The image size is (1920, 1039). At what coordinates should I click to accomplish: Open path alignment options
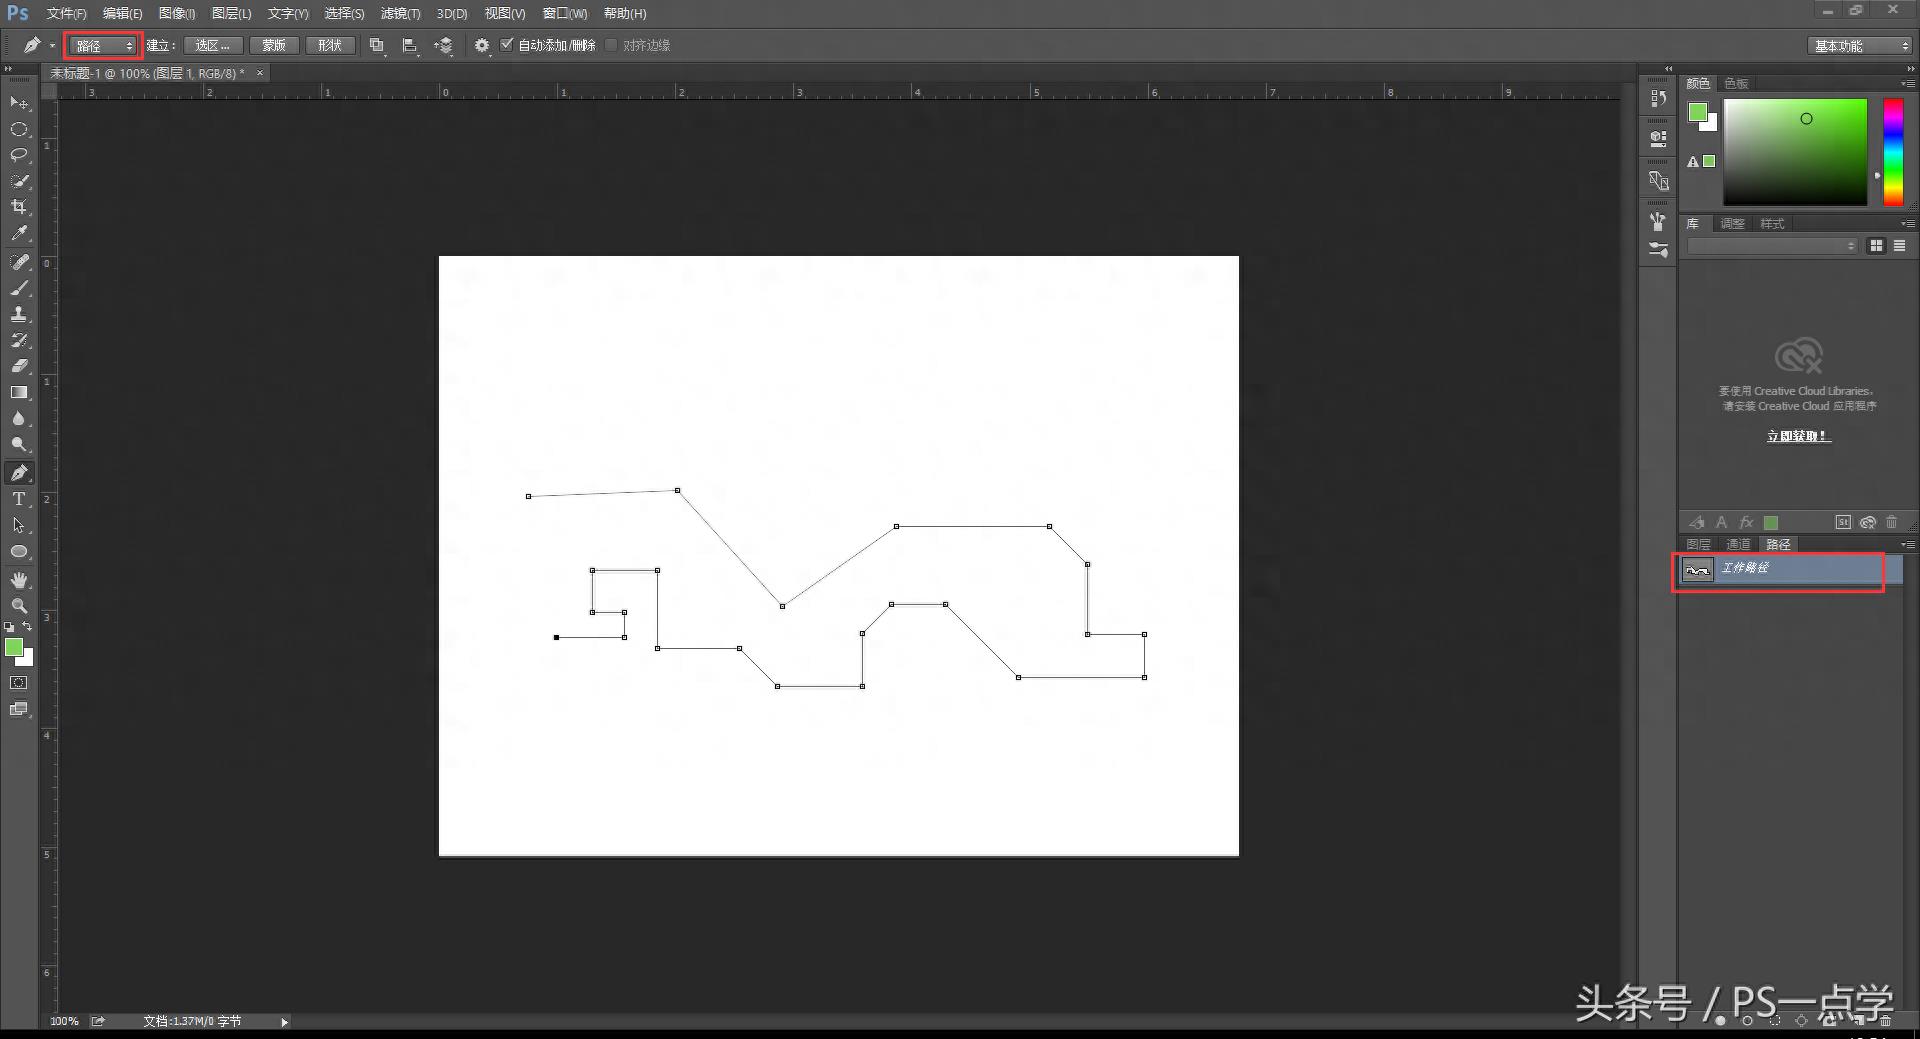[x=410, y=45]
